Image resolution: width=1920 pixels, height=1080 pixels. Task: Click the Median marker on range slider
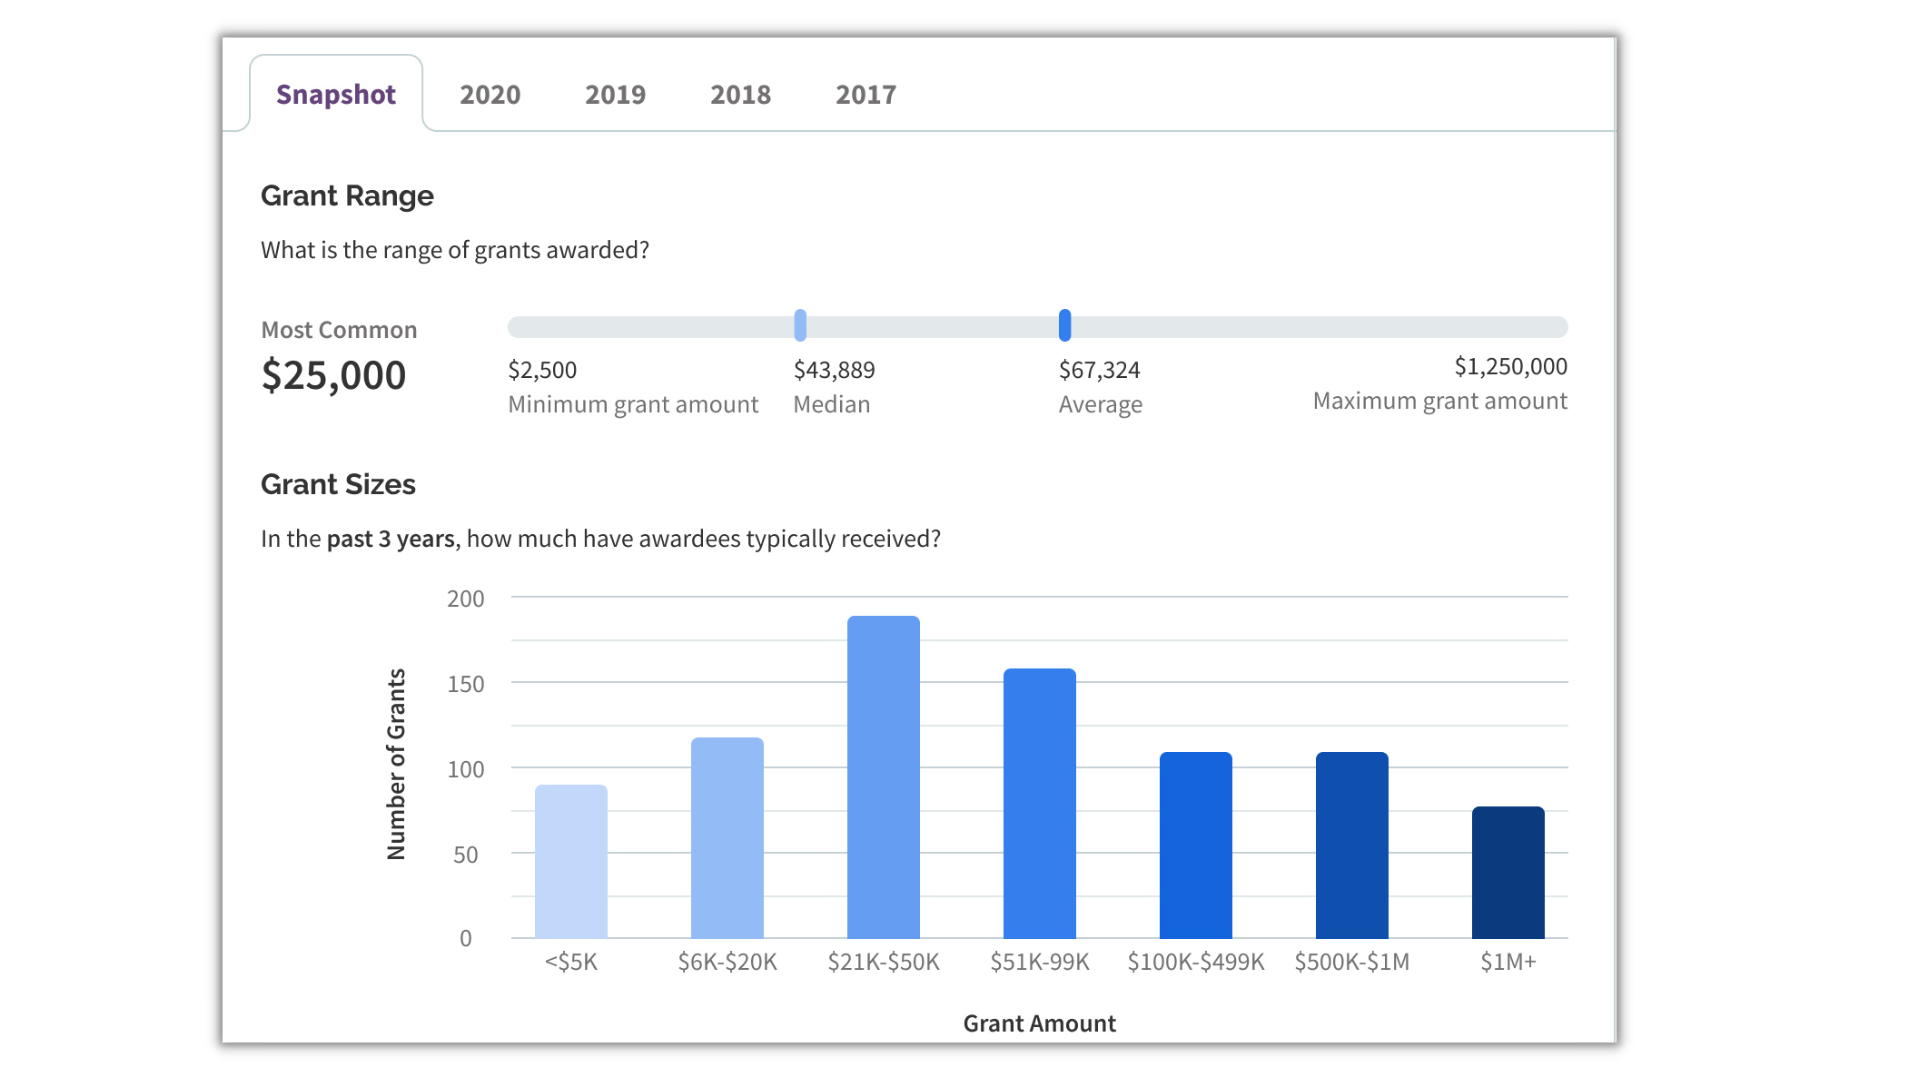800,325
